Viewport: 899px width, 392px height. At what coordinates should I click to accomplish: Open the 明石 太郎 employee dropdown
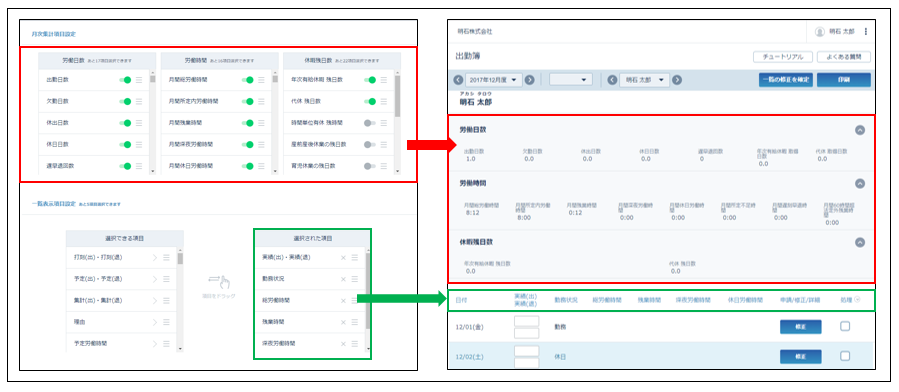coord(644,80)
